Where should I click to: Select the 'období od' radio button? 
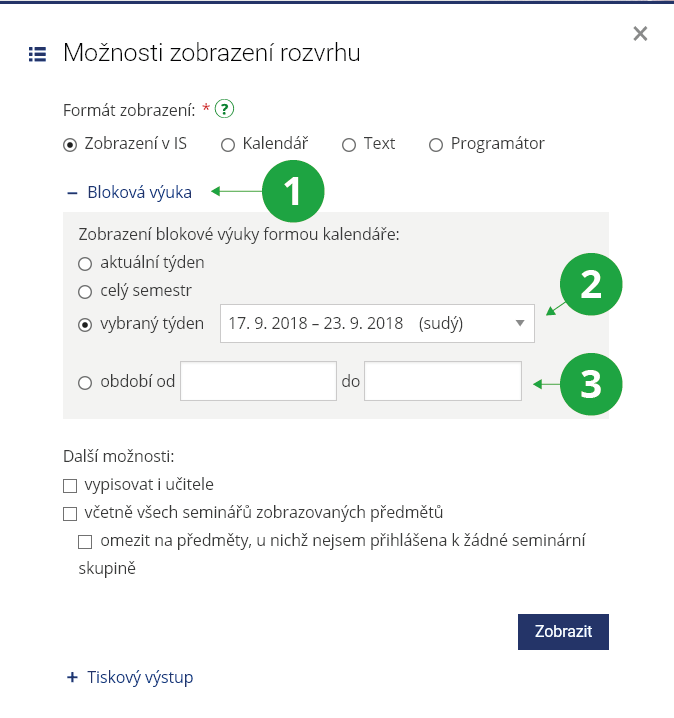[x=84, y=382]
